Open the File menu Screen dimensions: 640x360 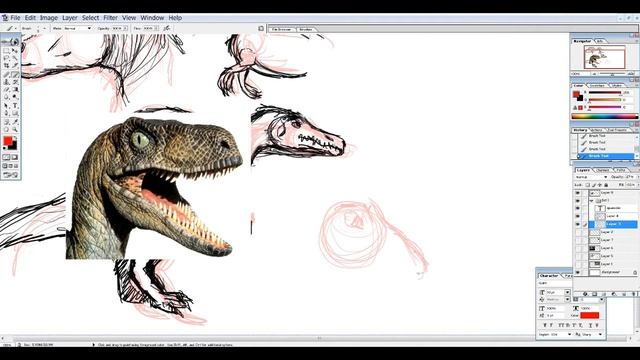point(15,18)
